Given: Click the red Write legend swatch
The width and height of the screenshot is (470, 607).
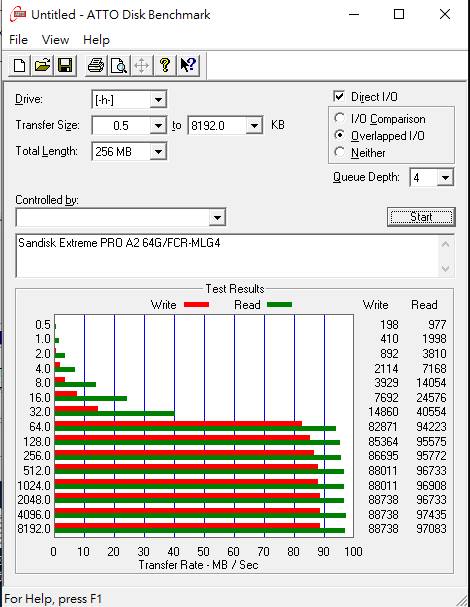Looking at the screenshot, I should (196, 305).
